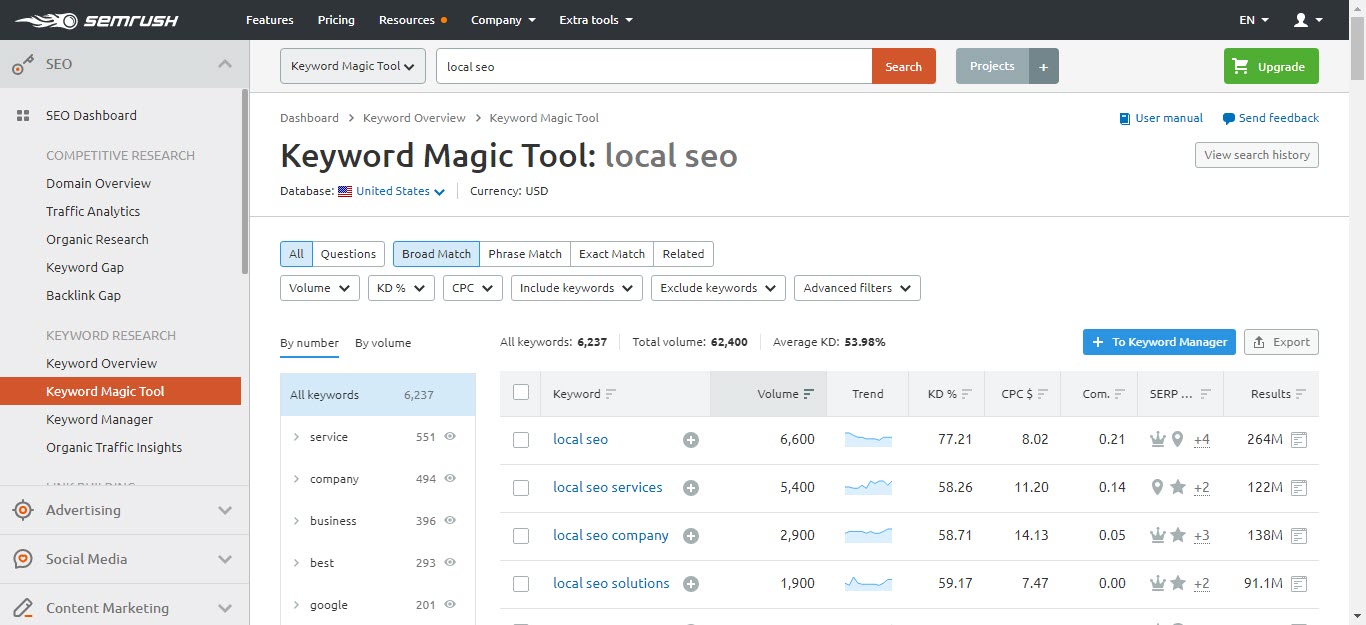View SERP snapshot icon for local seo company

tap(1299, 536)
